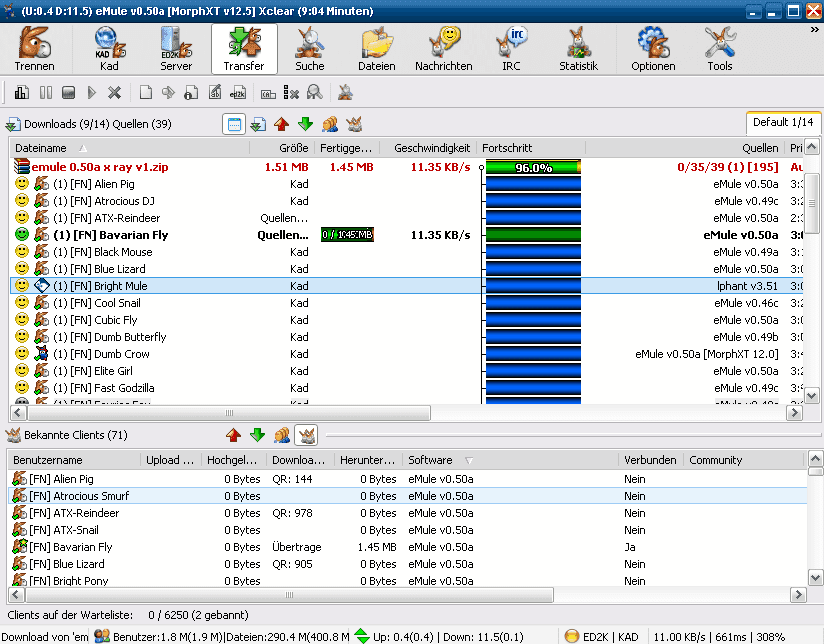Click the open file page icon
The image size is (824, 644).
pos(146,93)
